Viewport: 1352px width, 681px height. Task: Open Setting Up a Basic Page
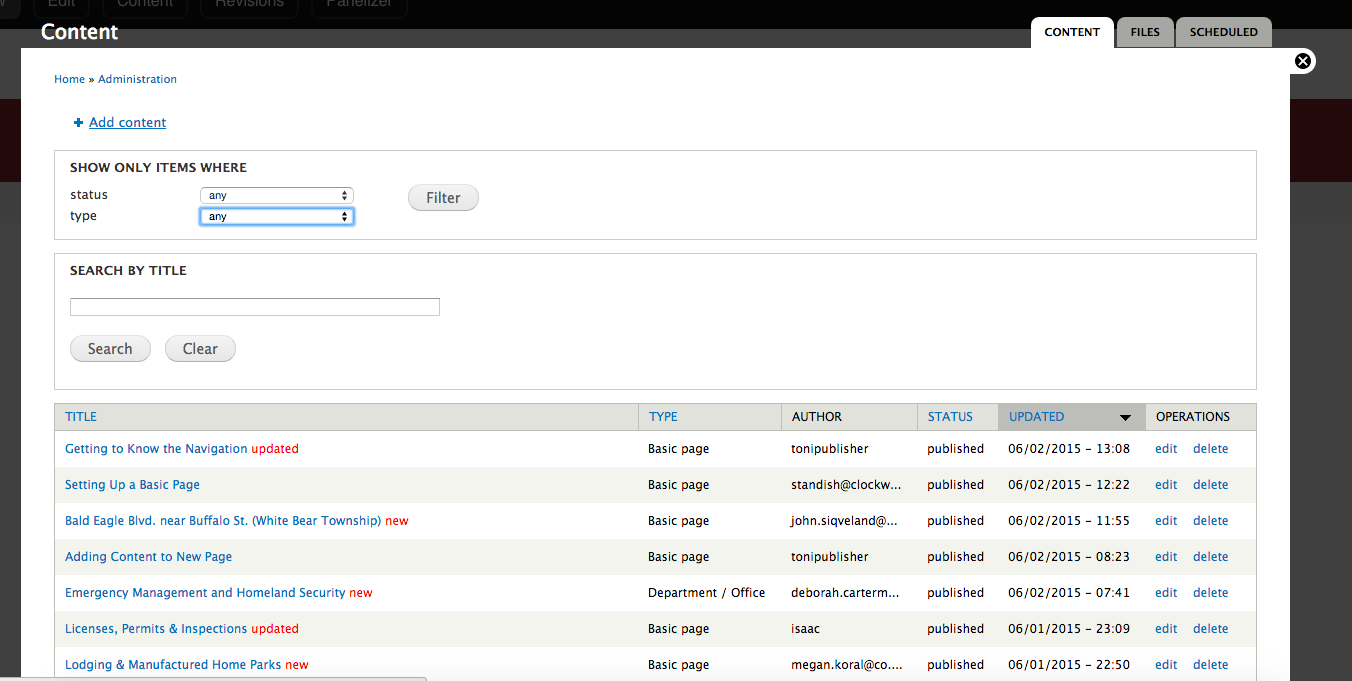click(132, 485)
